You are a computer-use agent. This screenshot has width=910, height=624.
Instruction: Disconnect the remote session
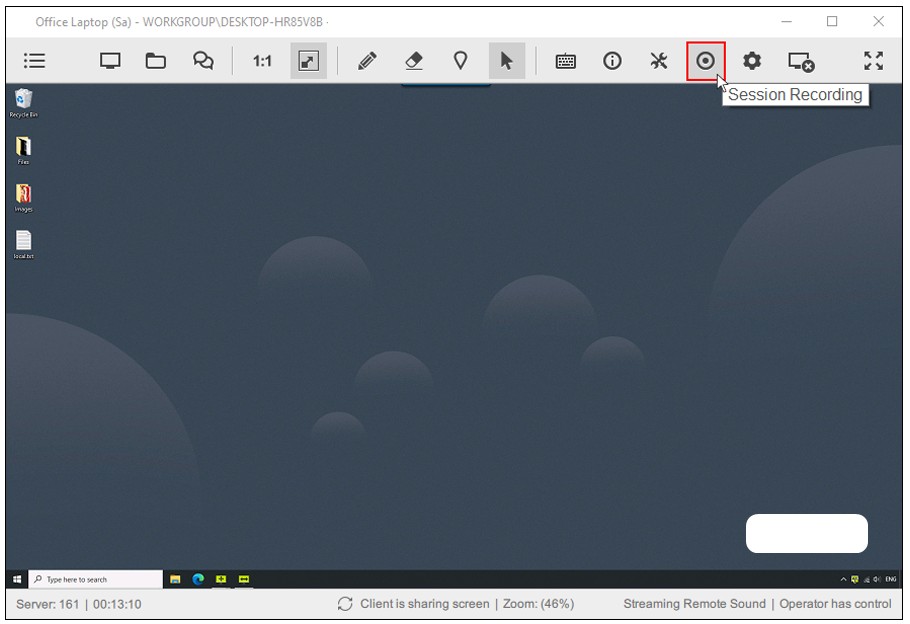(x=800, y=61)
